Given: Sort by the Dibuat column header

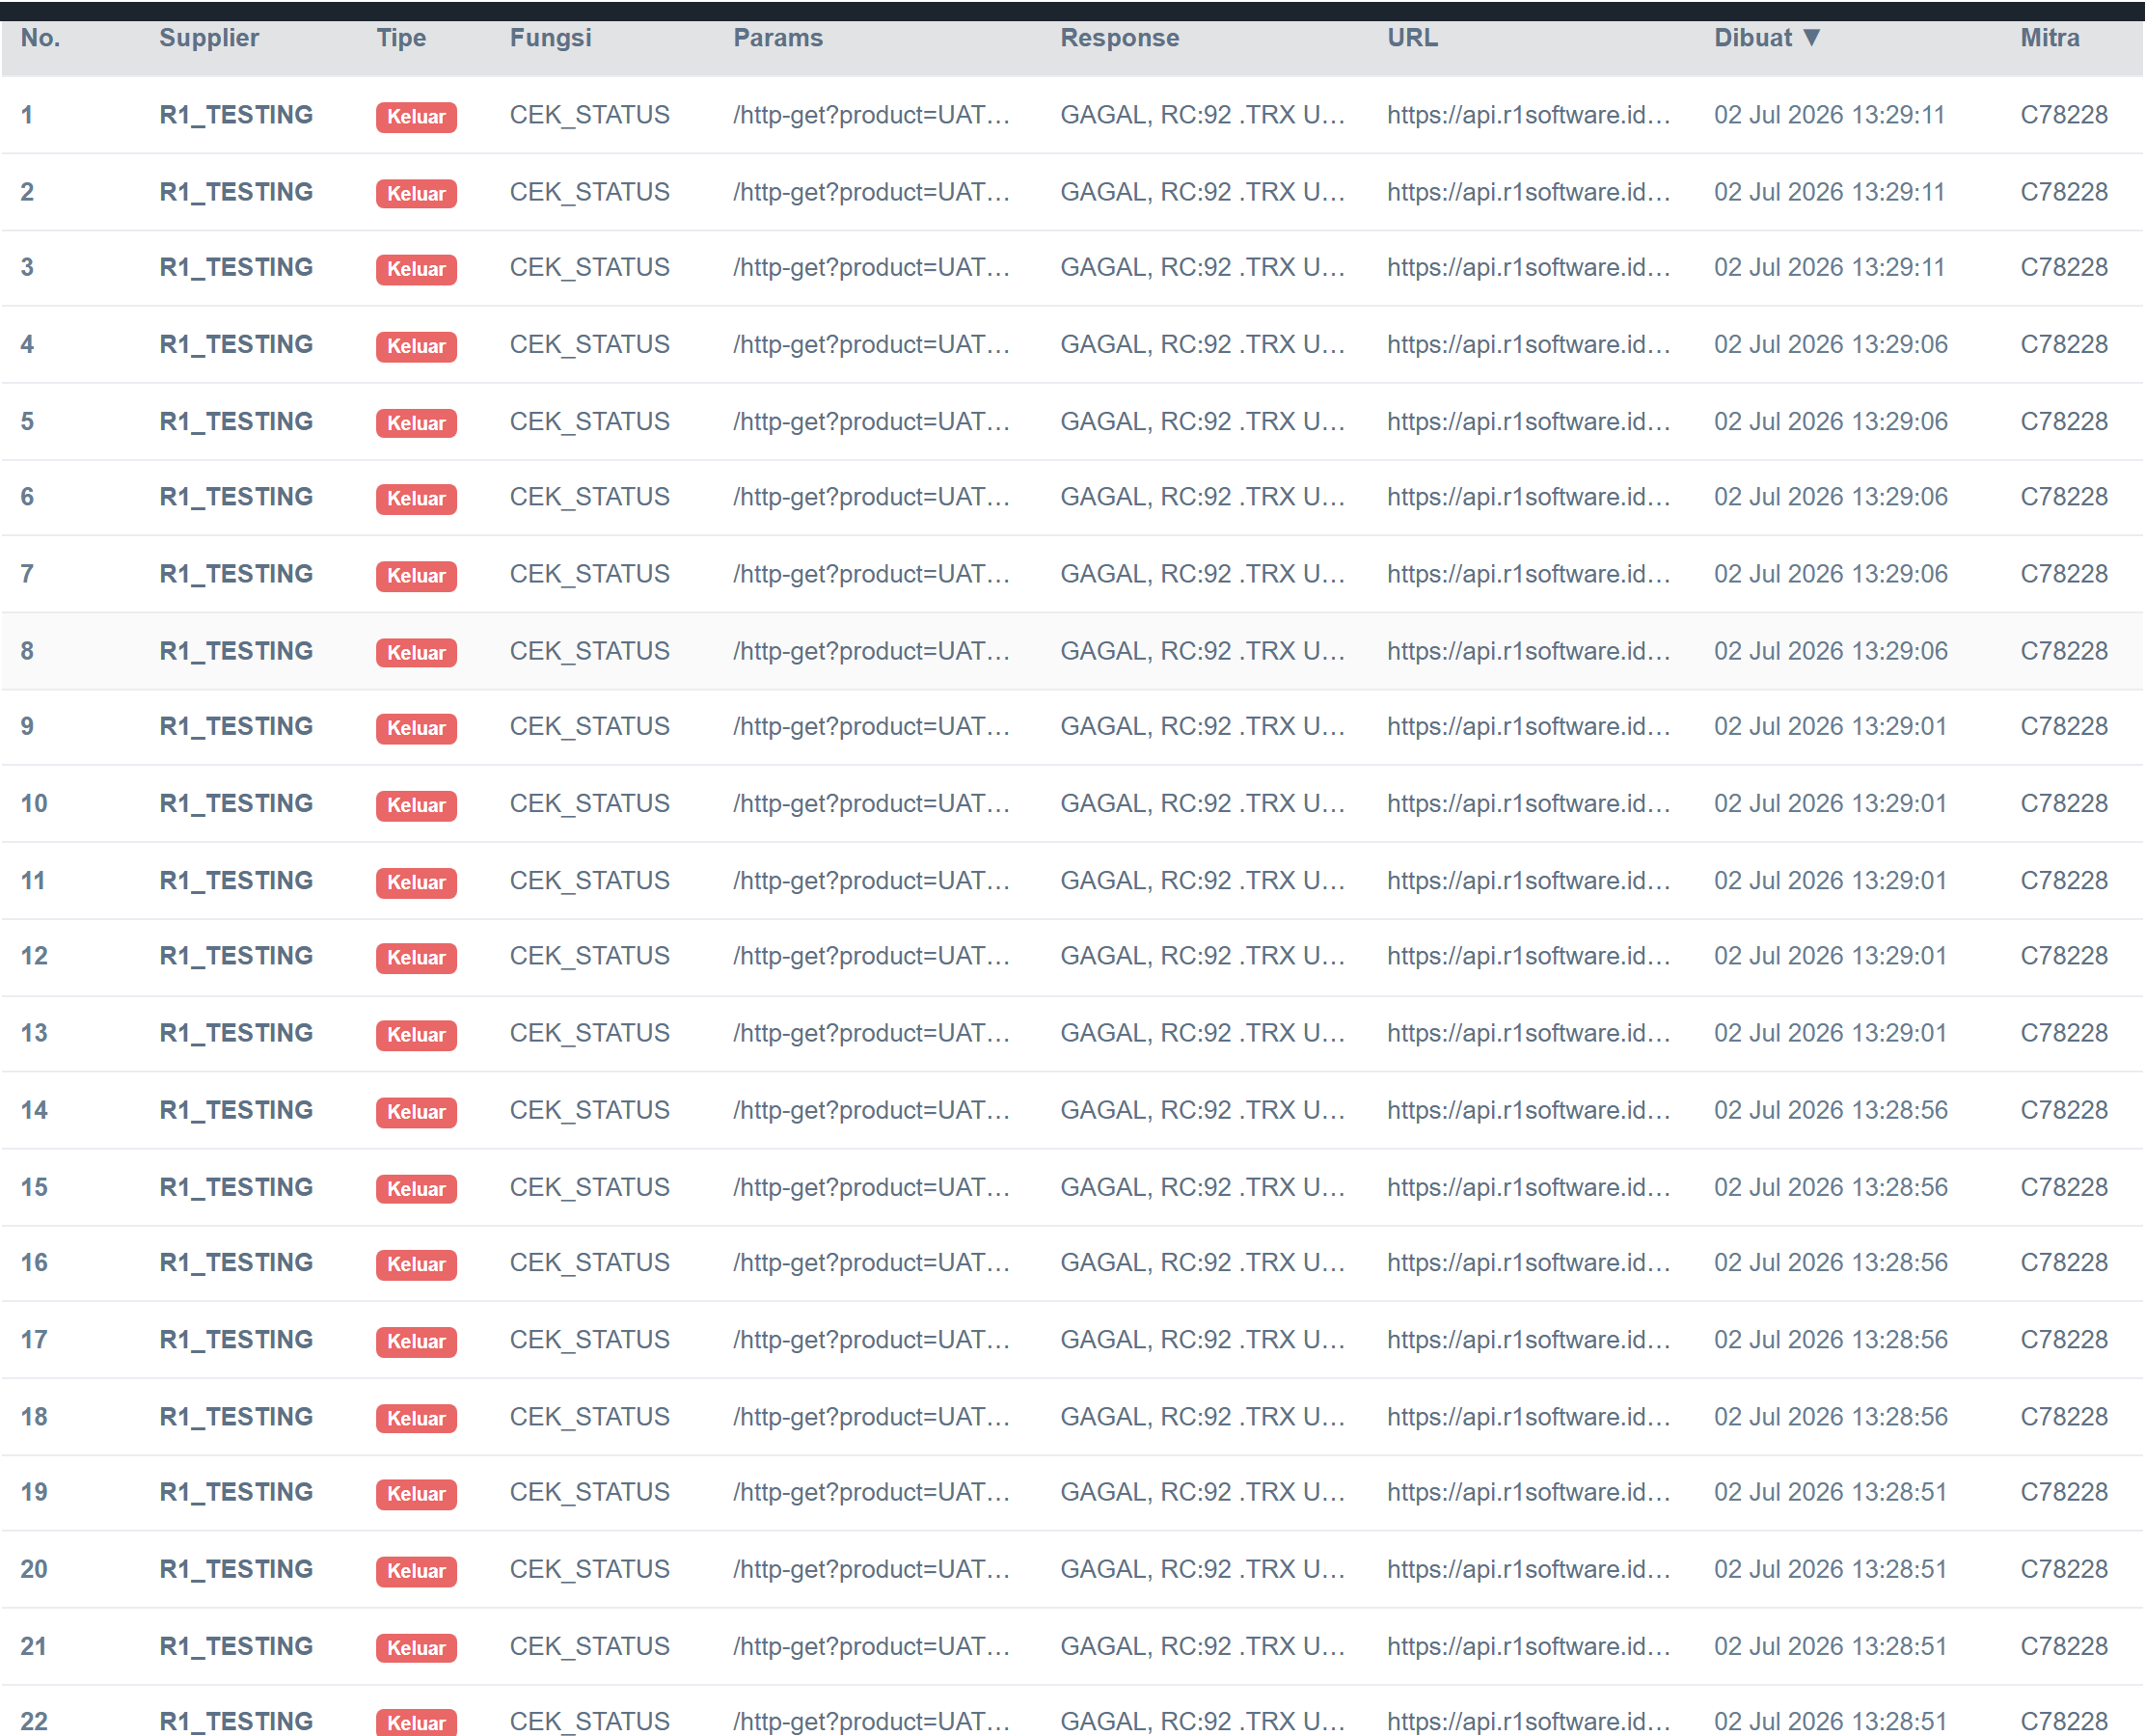Looking at the screenshot, I should 1766,38.
